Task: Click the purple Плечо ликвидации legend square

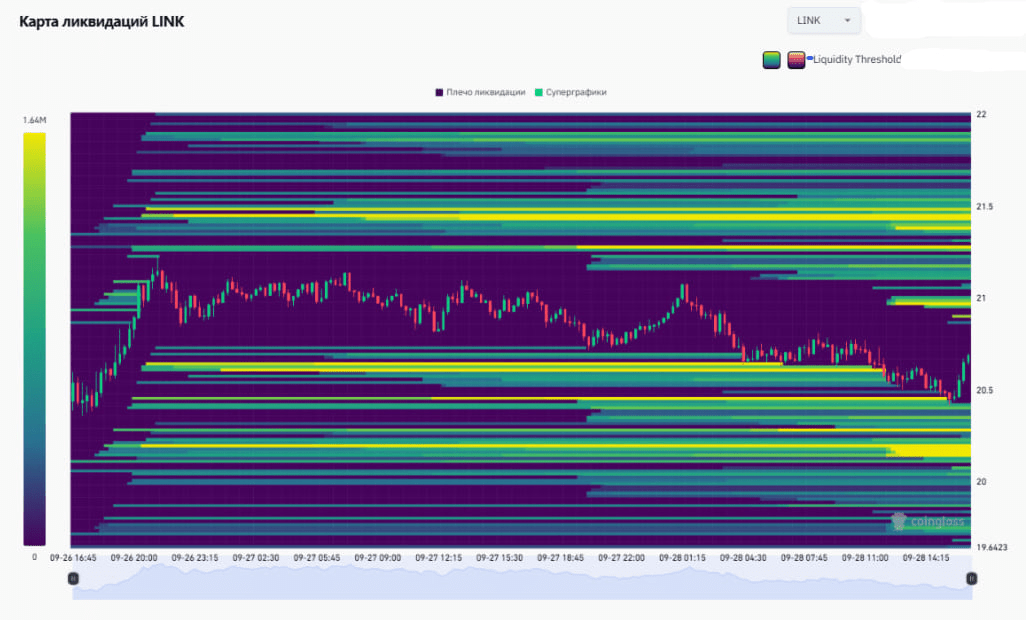Action: coord(439,92)
